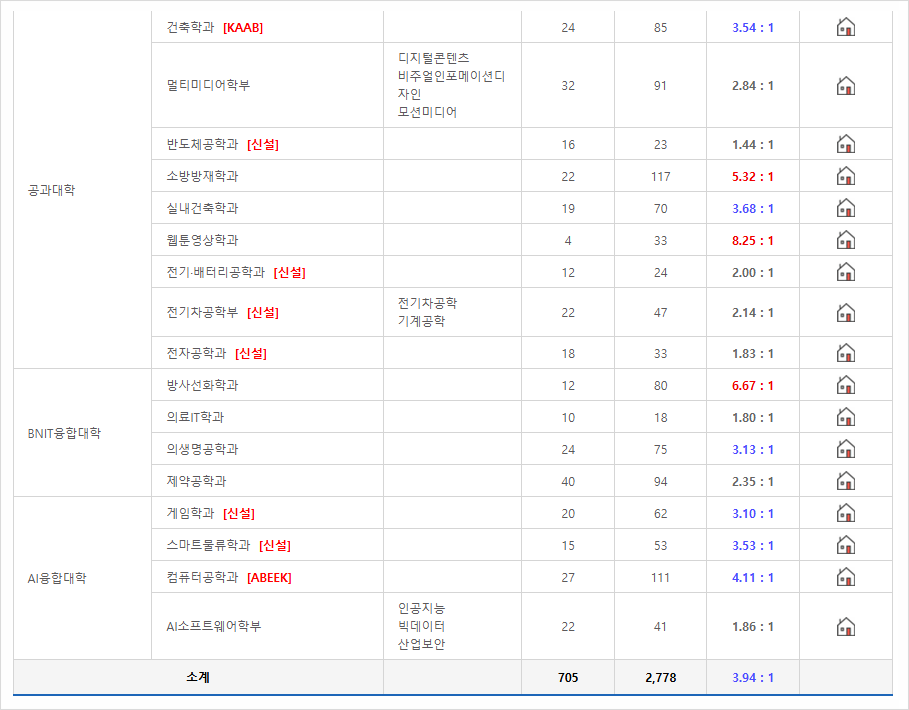
Task: Select the 멀티미디어학부 department name
Action: point(208,85)
